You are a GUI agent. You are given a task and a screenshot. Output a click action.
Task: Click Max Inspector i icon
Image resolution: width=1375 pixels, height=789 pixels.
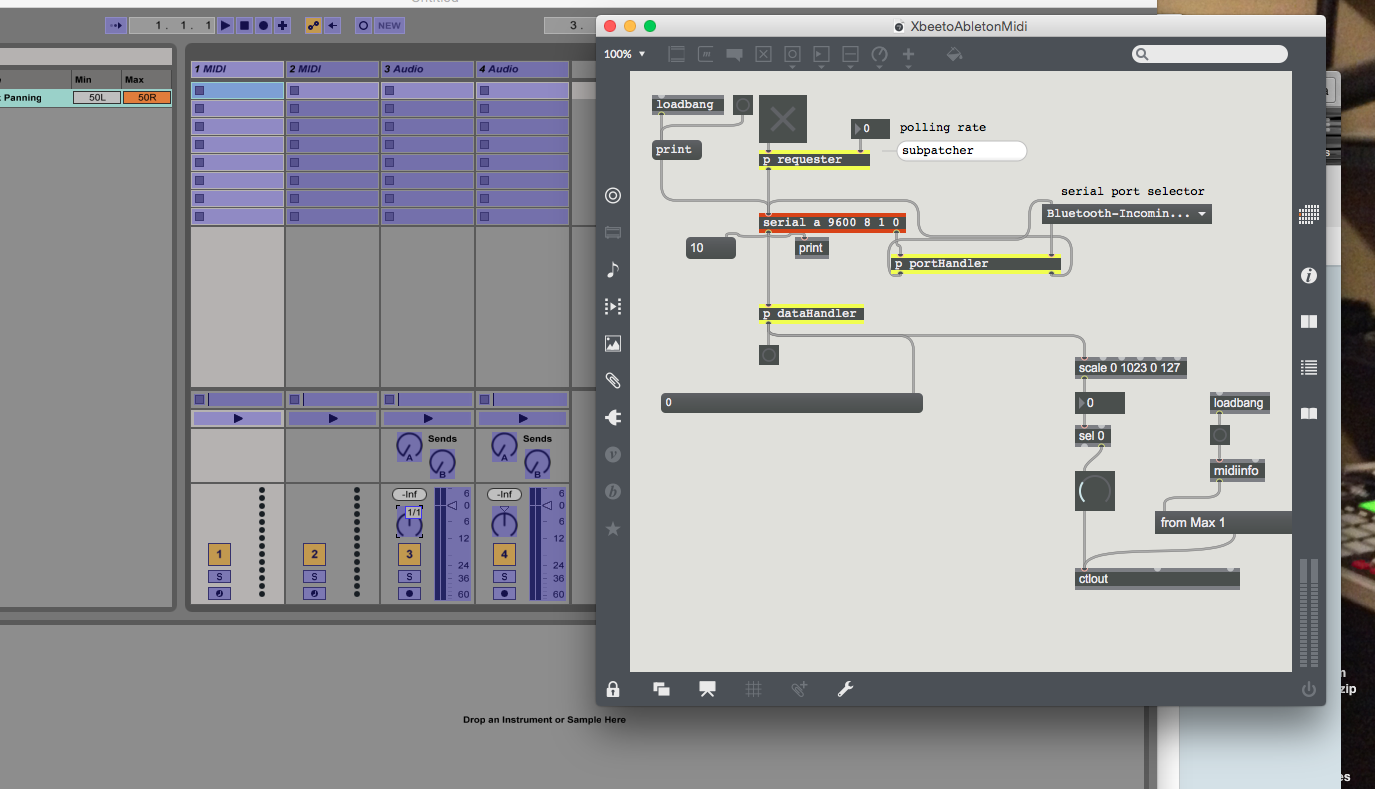[x=1308, y=276]
